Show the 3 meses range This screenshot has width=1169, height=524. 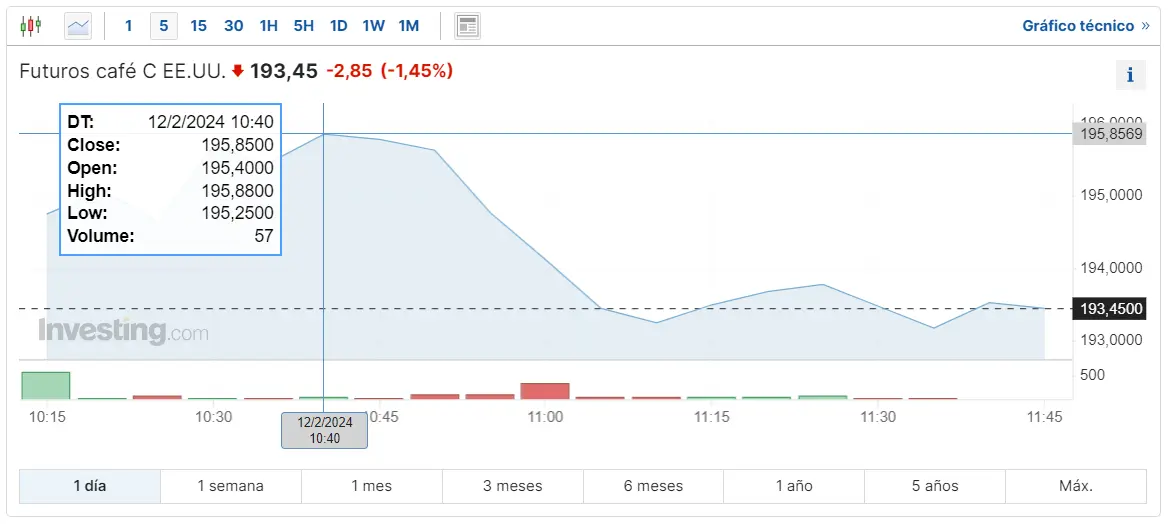[x=513, y=487]
